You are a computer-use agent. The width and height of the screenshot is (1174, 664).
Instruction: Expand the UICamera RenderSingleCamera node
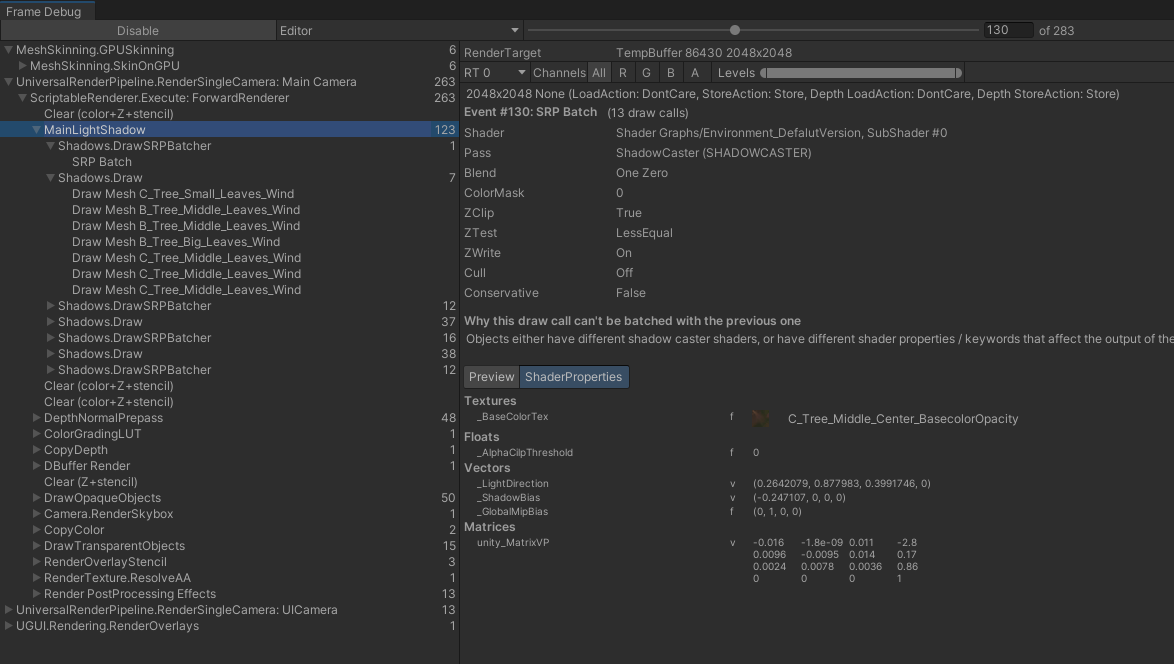9,610
